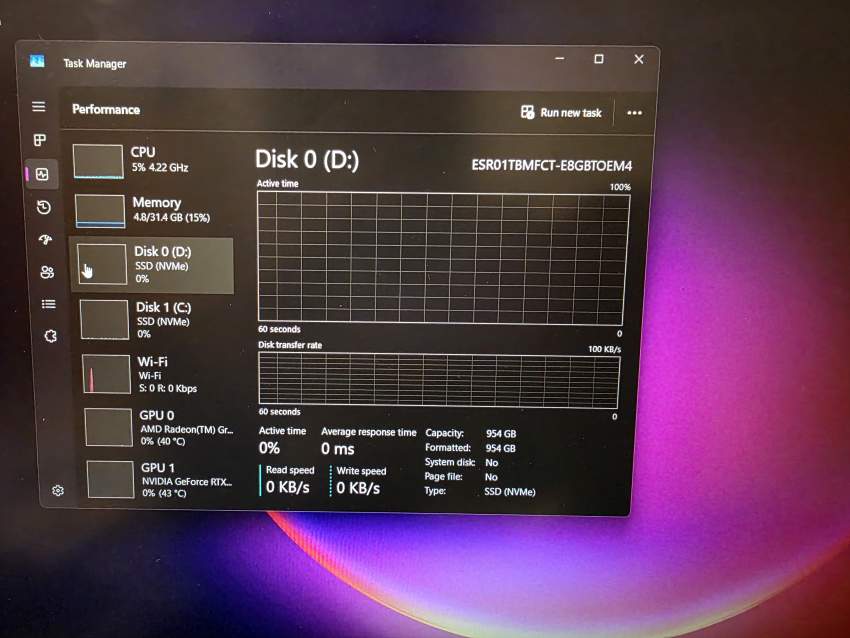Click the Formatted 954 GB value
The width and height of the screenshot is (850, 638).
[500, 448]
